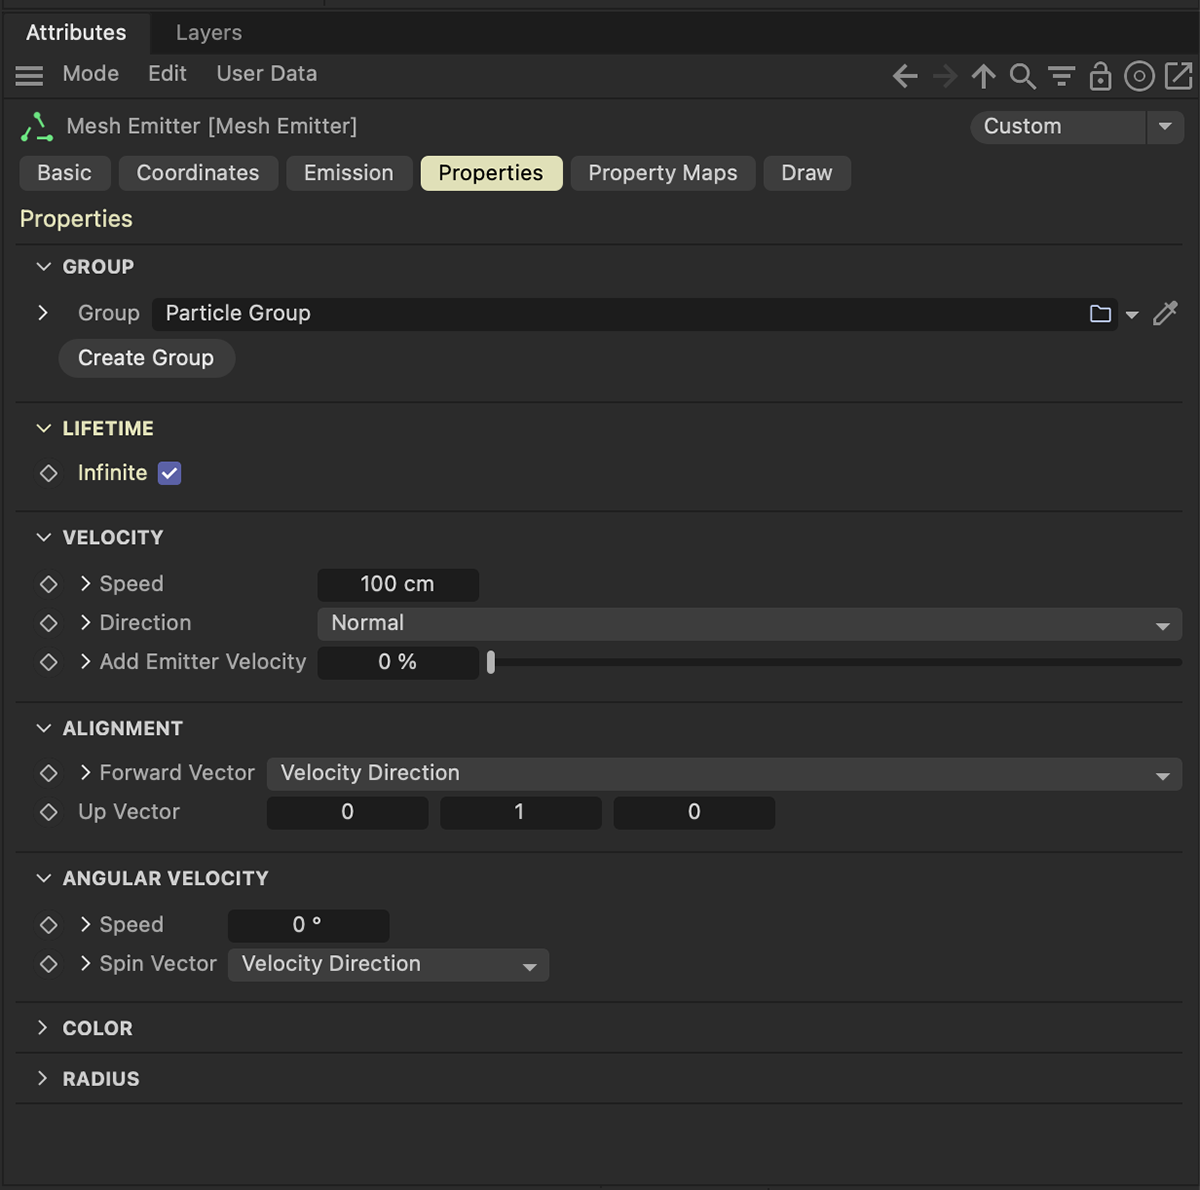This screenshot has width=1200, height=1190.
Task: Select the Attributes tab
Action: [76, 33]
